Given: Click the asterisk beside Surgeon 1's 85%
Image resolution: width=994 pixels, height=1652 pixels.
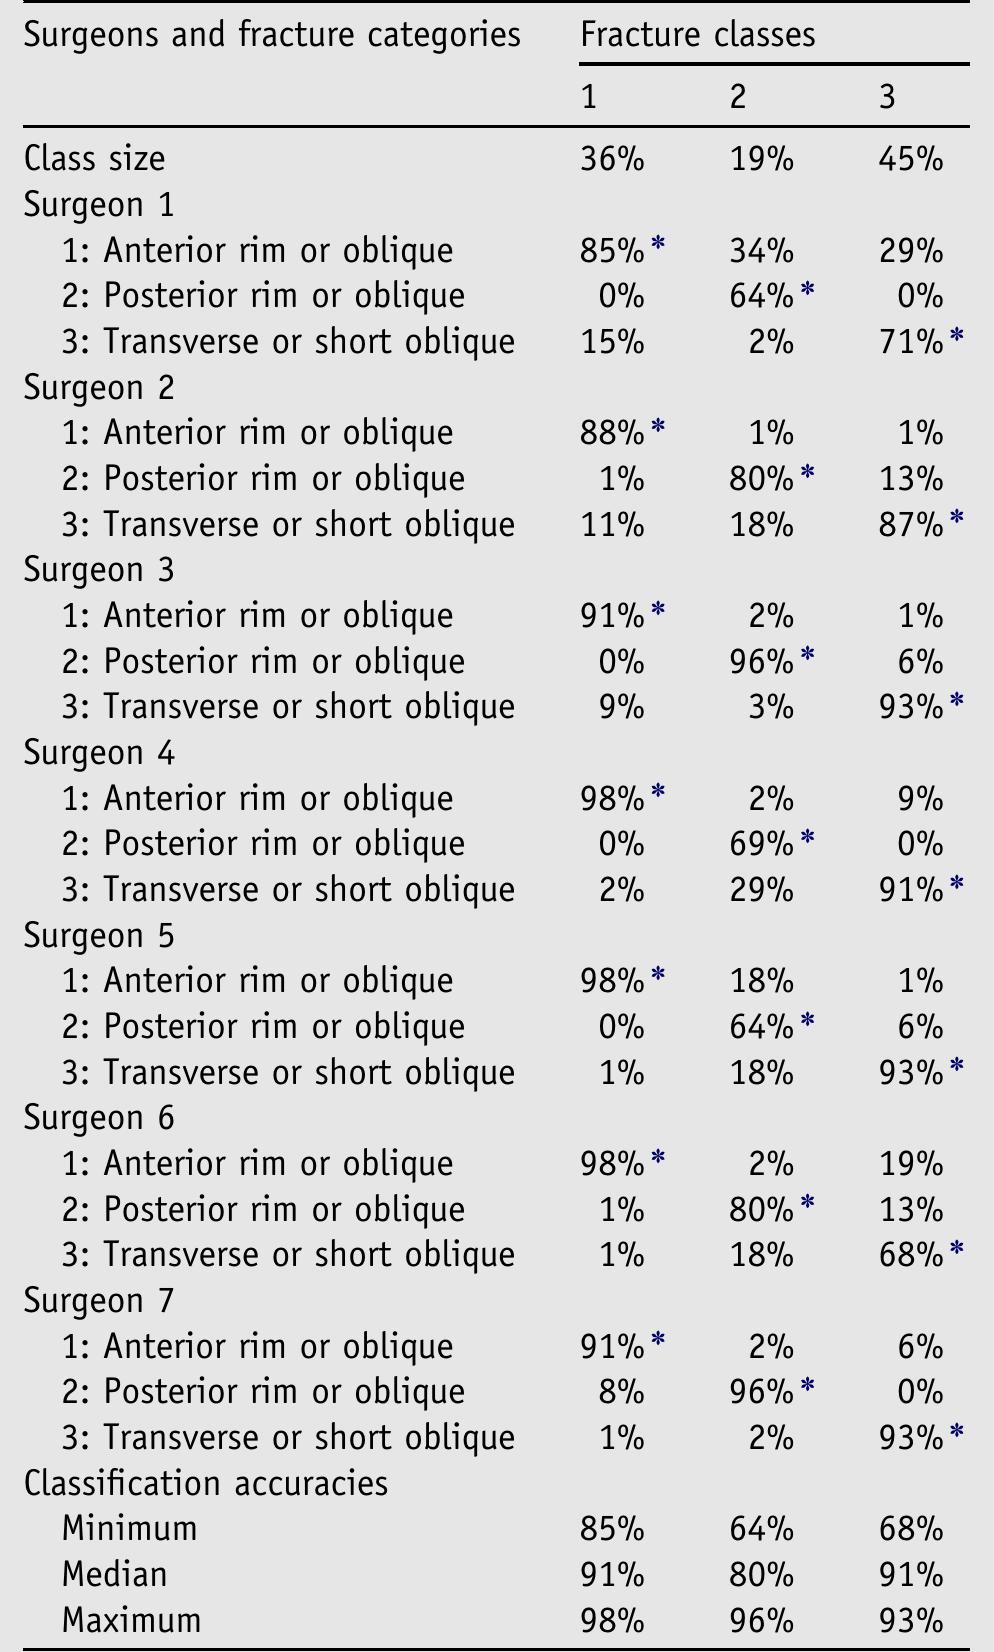Looking at the screenshot, I should pos(658,245).
